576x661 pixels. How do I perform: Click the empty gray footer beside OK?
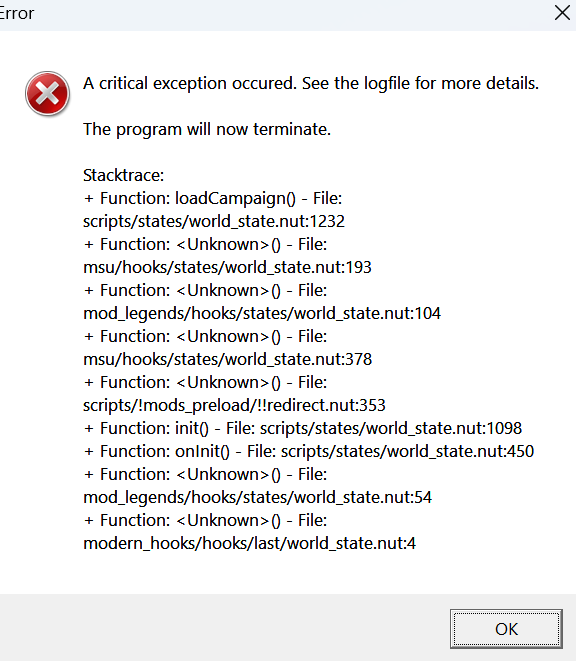223,628
